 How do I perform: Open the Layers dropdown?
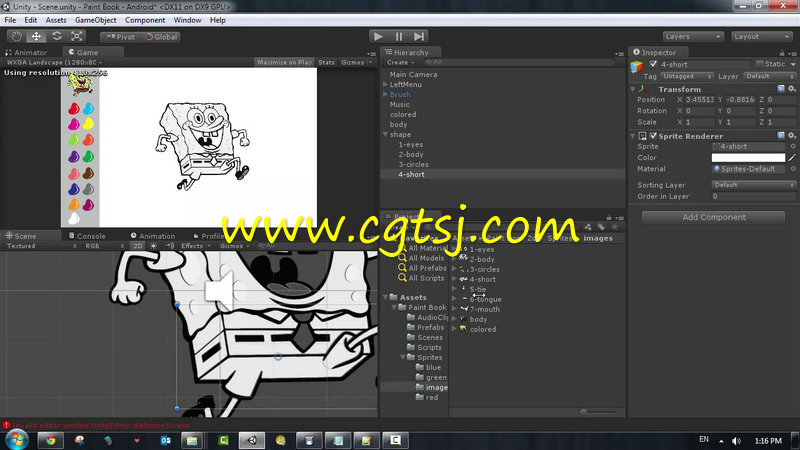pyautogui.click(x=693, y=37)
